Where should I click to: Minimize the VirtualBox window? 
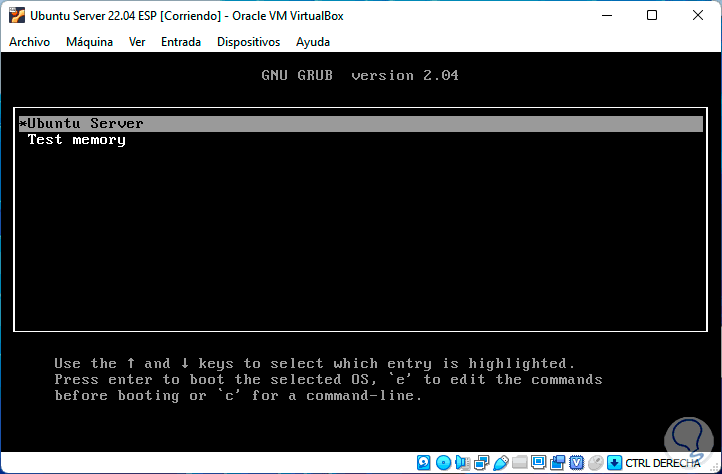pos(607,15)
